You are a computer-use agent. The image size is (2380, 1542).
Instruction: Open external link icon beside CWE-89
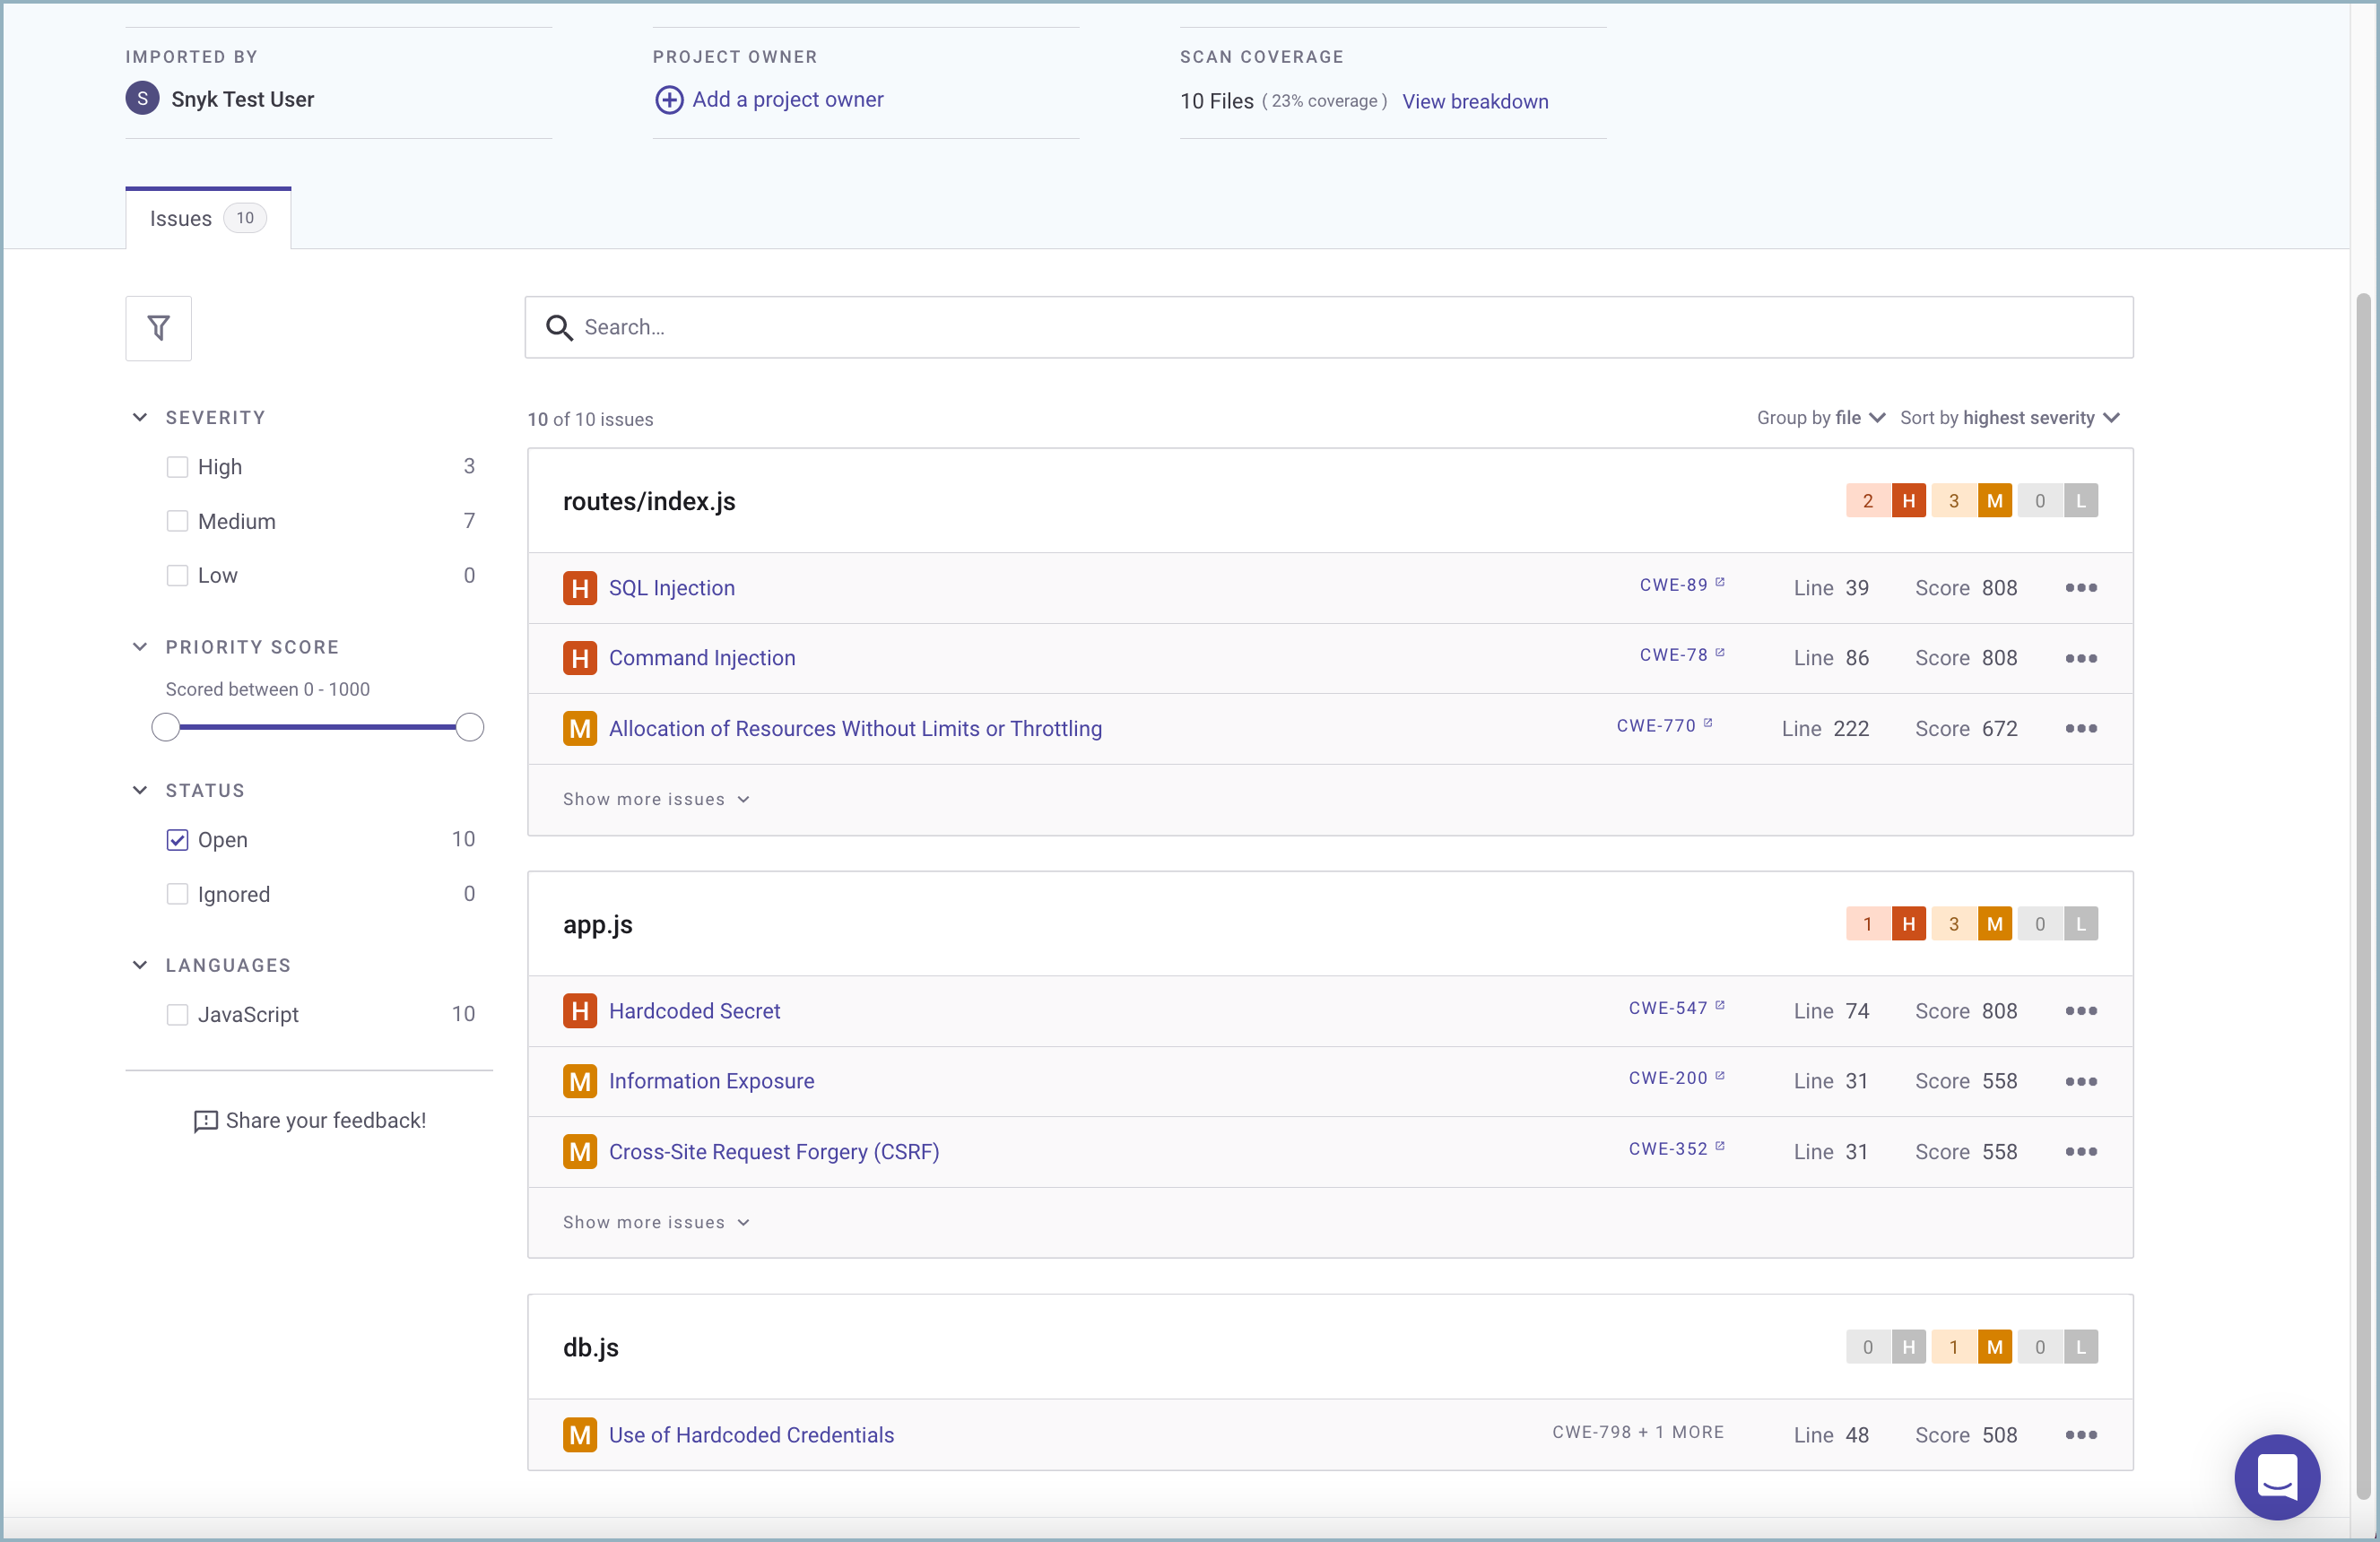pos(1720,583)
